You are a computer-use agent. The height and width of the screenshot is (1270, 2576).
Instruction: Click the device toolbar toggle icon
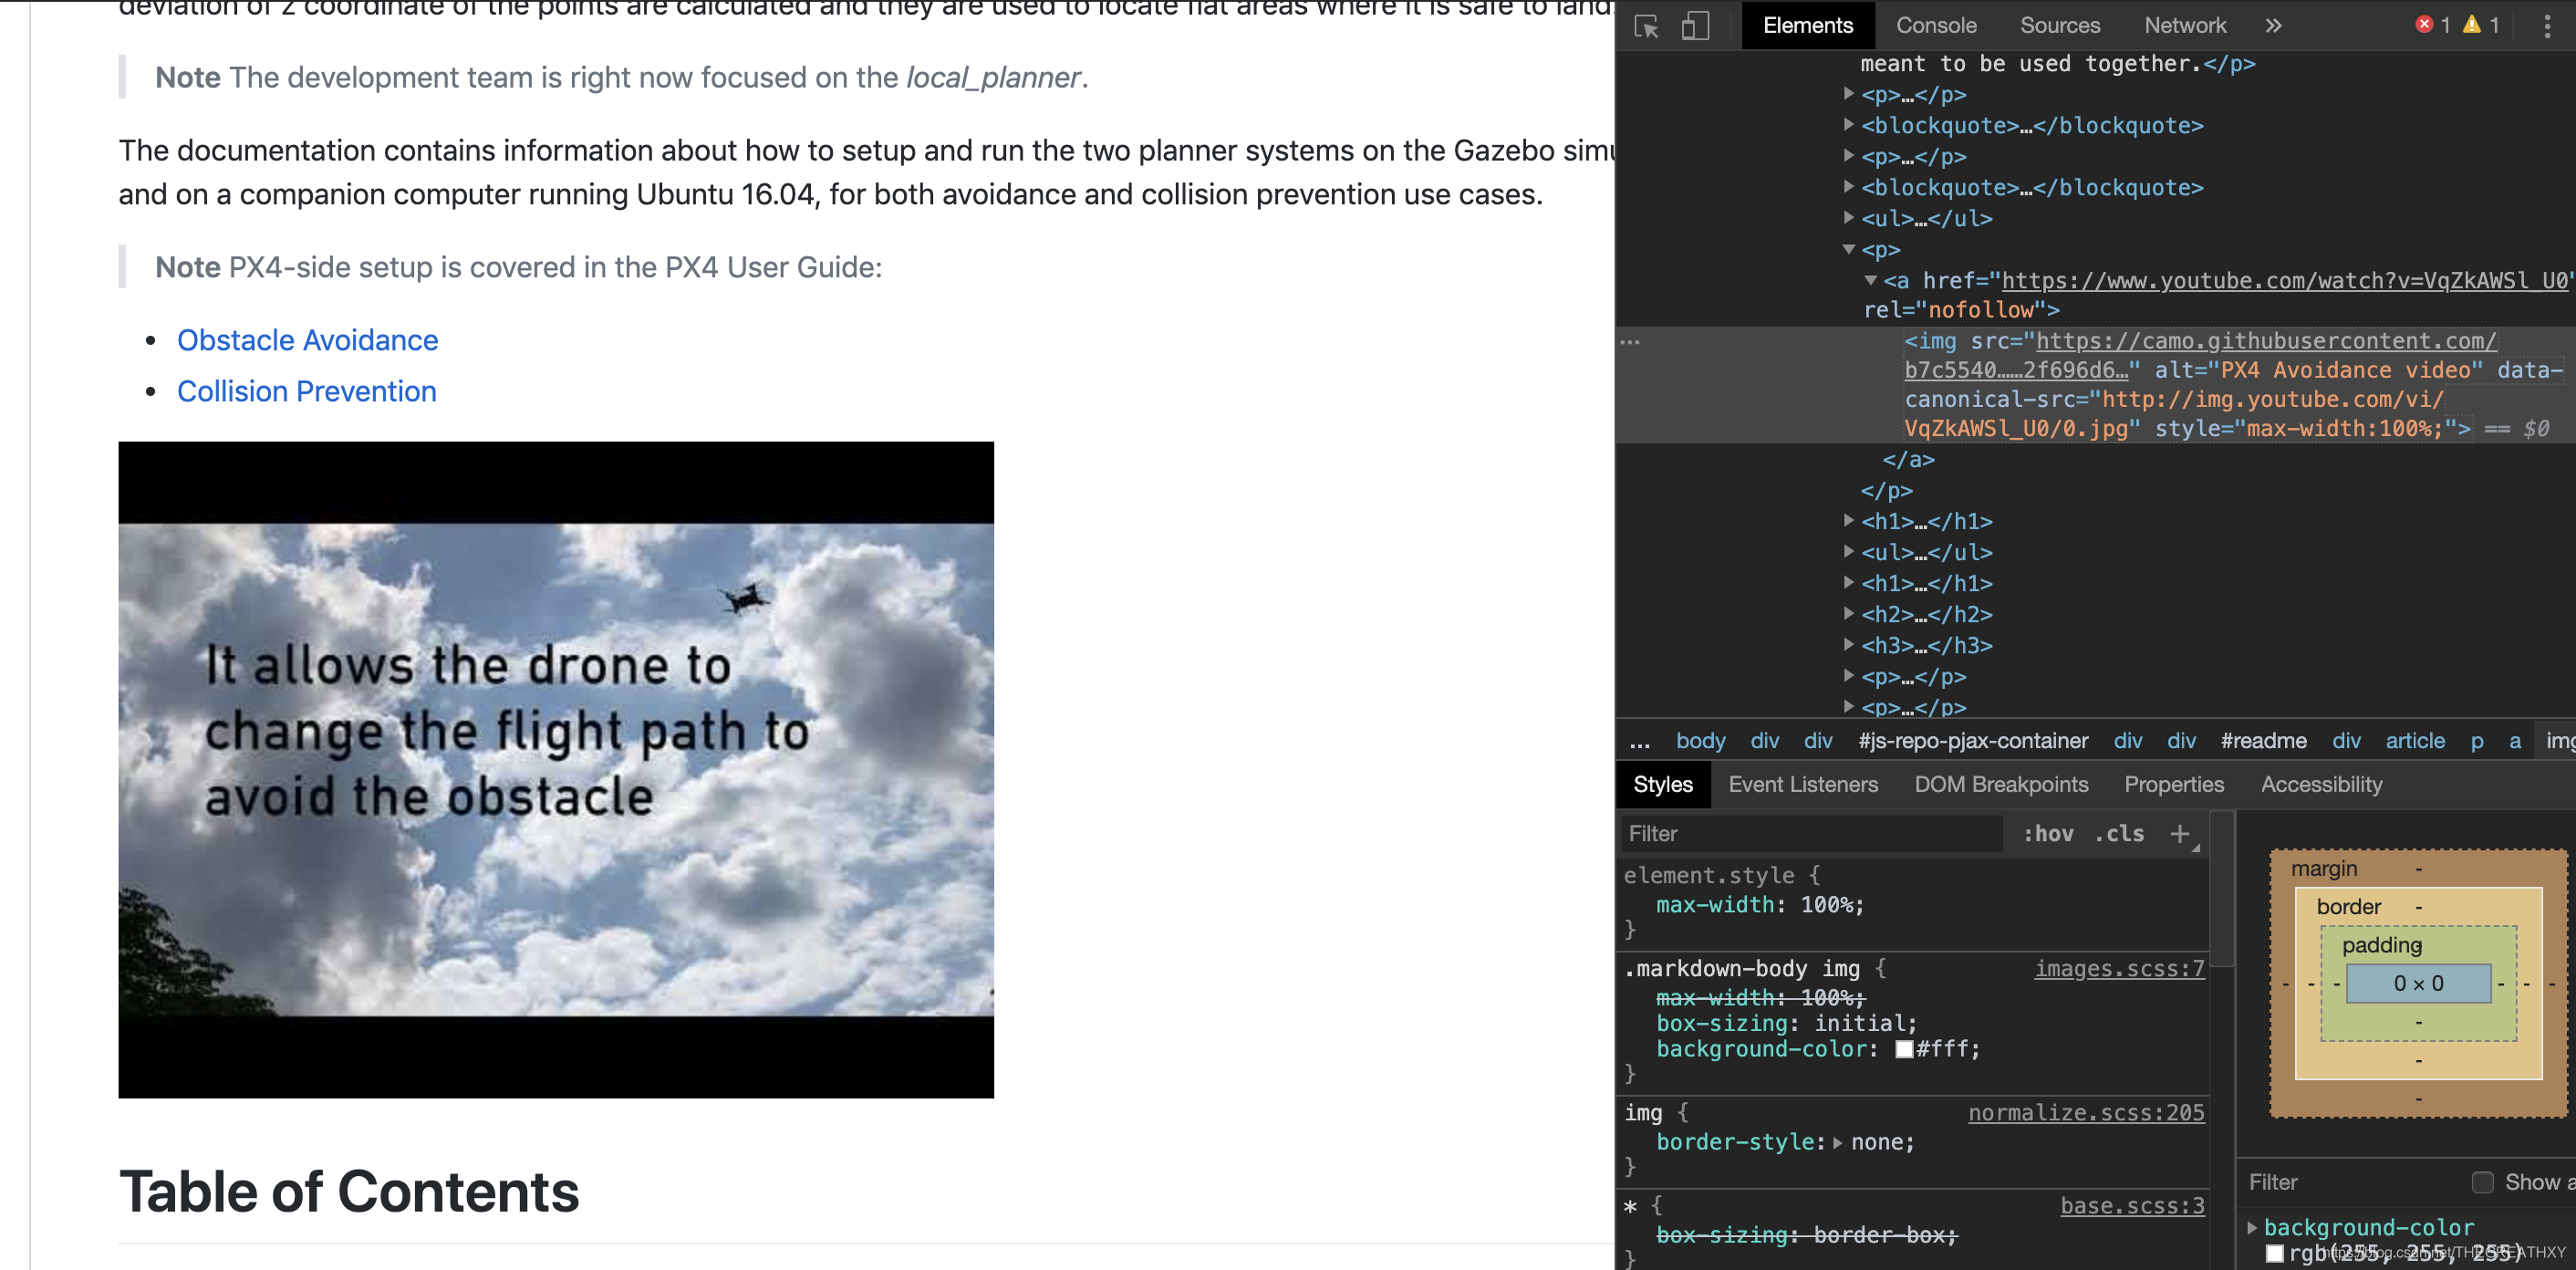pos(1696,23)
